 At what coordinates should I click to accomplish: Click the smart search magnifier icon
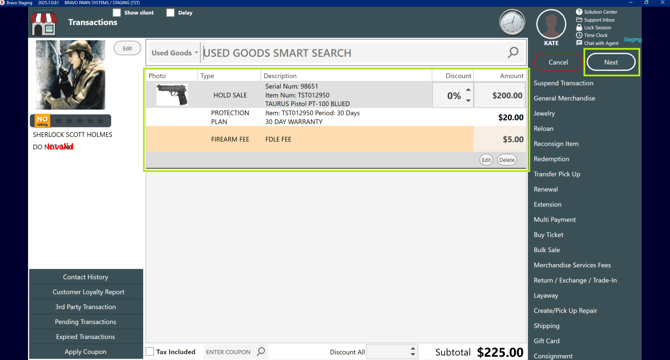(x=513, y=53)
